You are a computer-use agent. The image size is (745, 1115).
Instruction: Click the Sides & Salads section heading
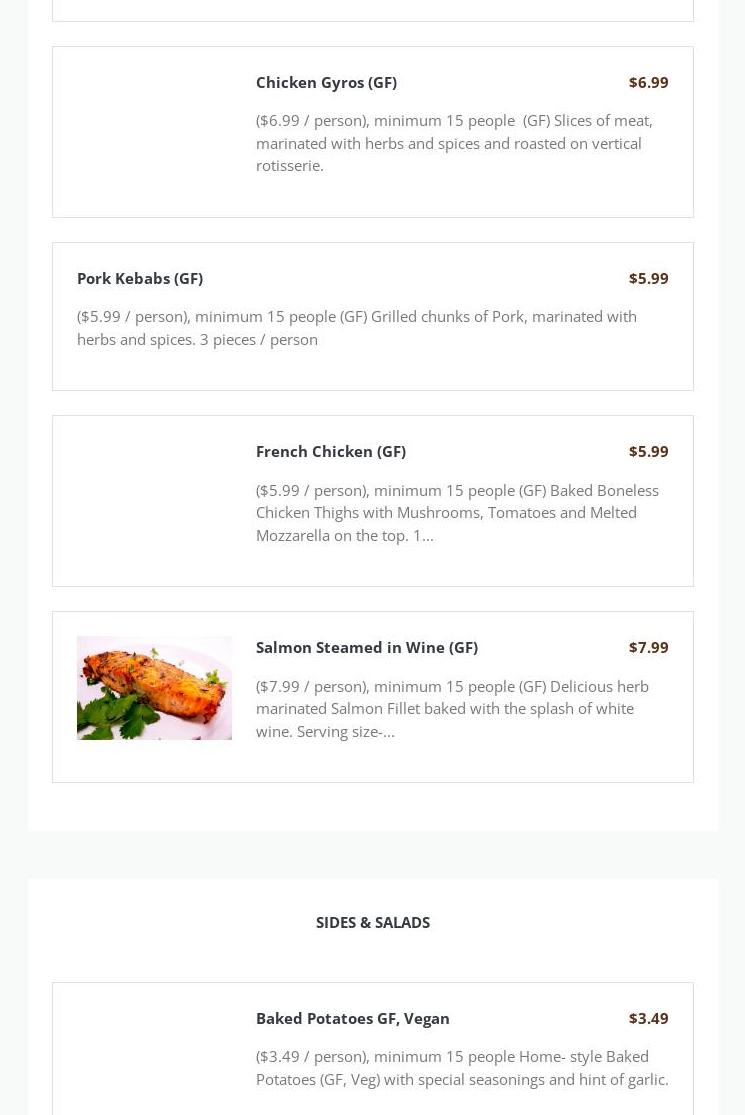(x=373, y=922)
